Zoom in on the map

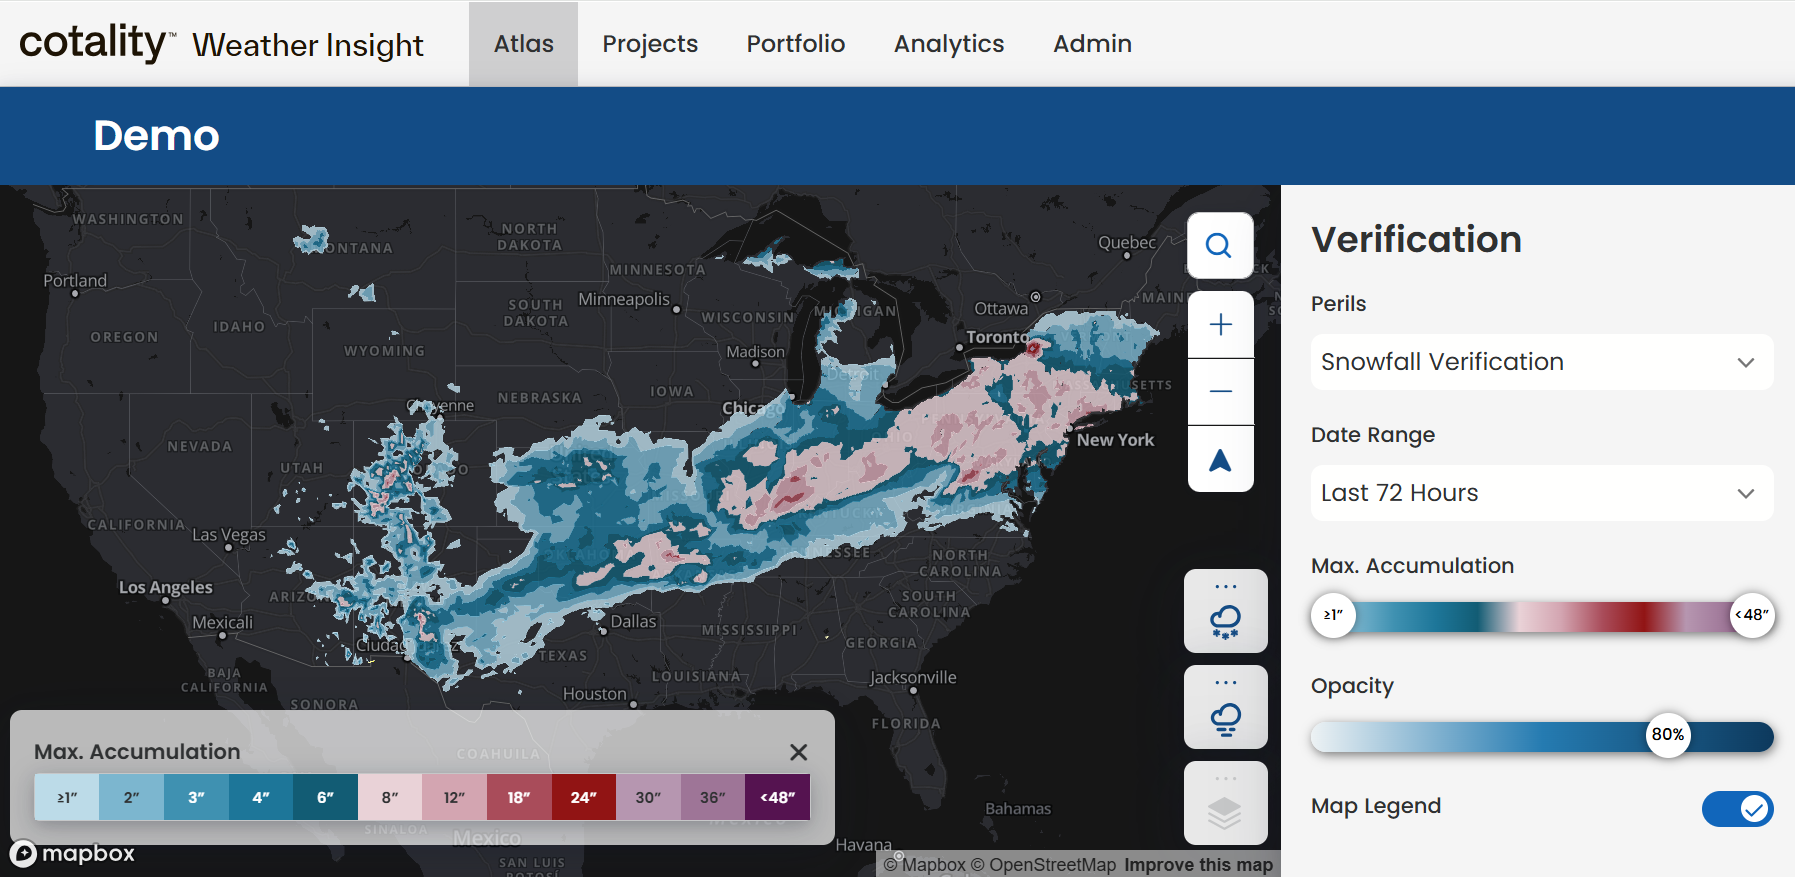click(x=1220, y=325)
